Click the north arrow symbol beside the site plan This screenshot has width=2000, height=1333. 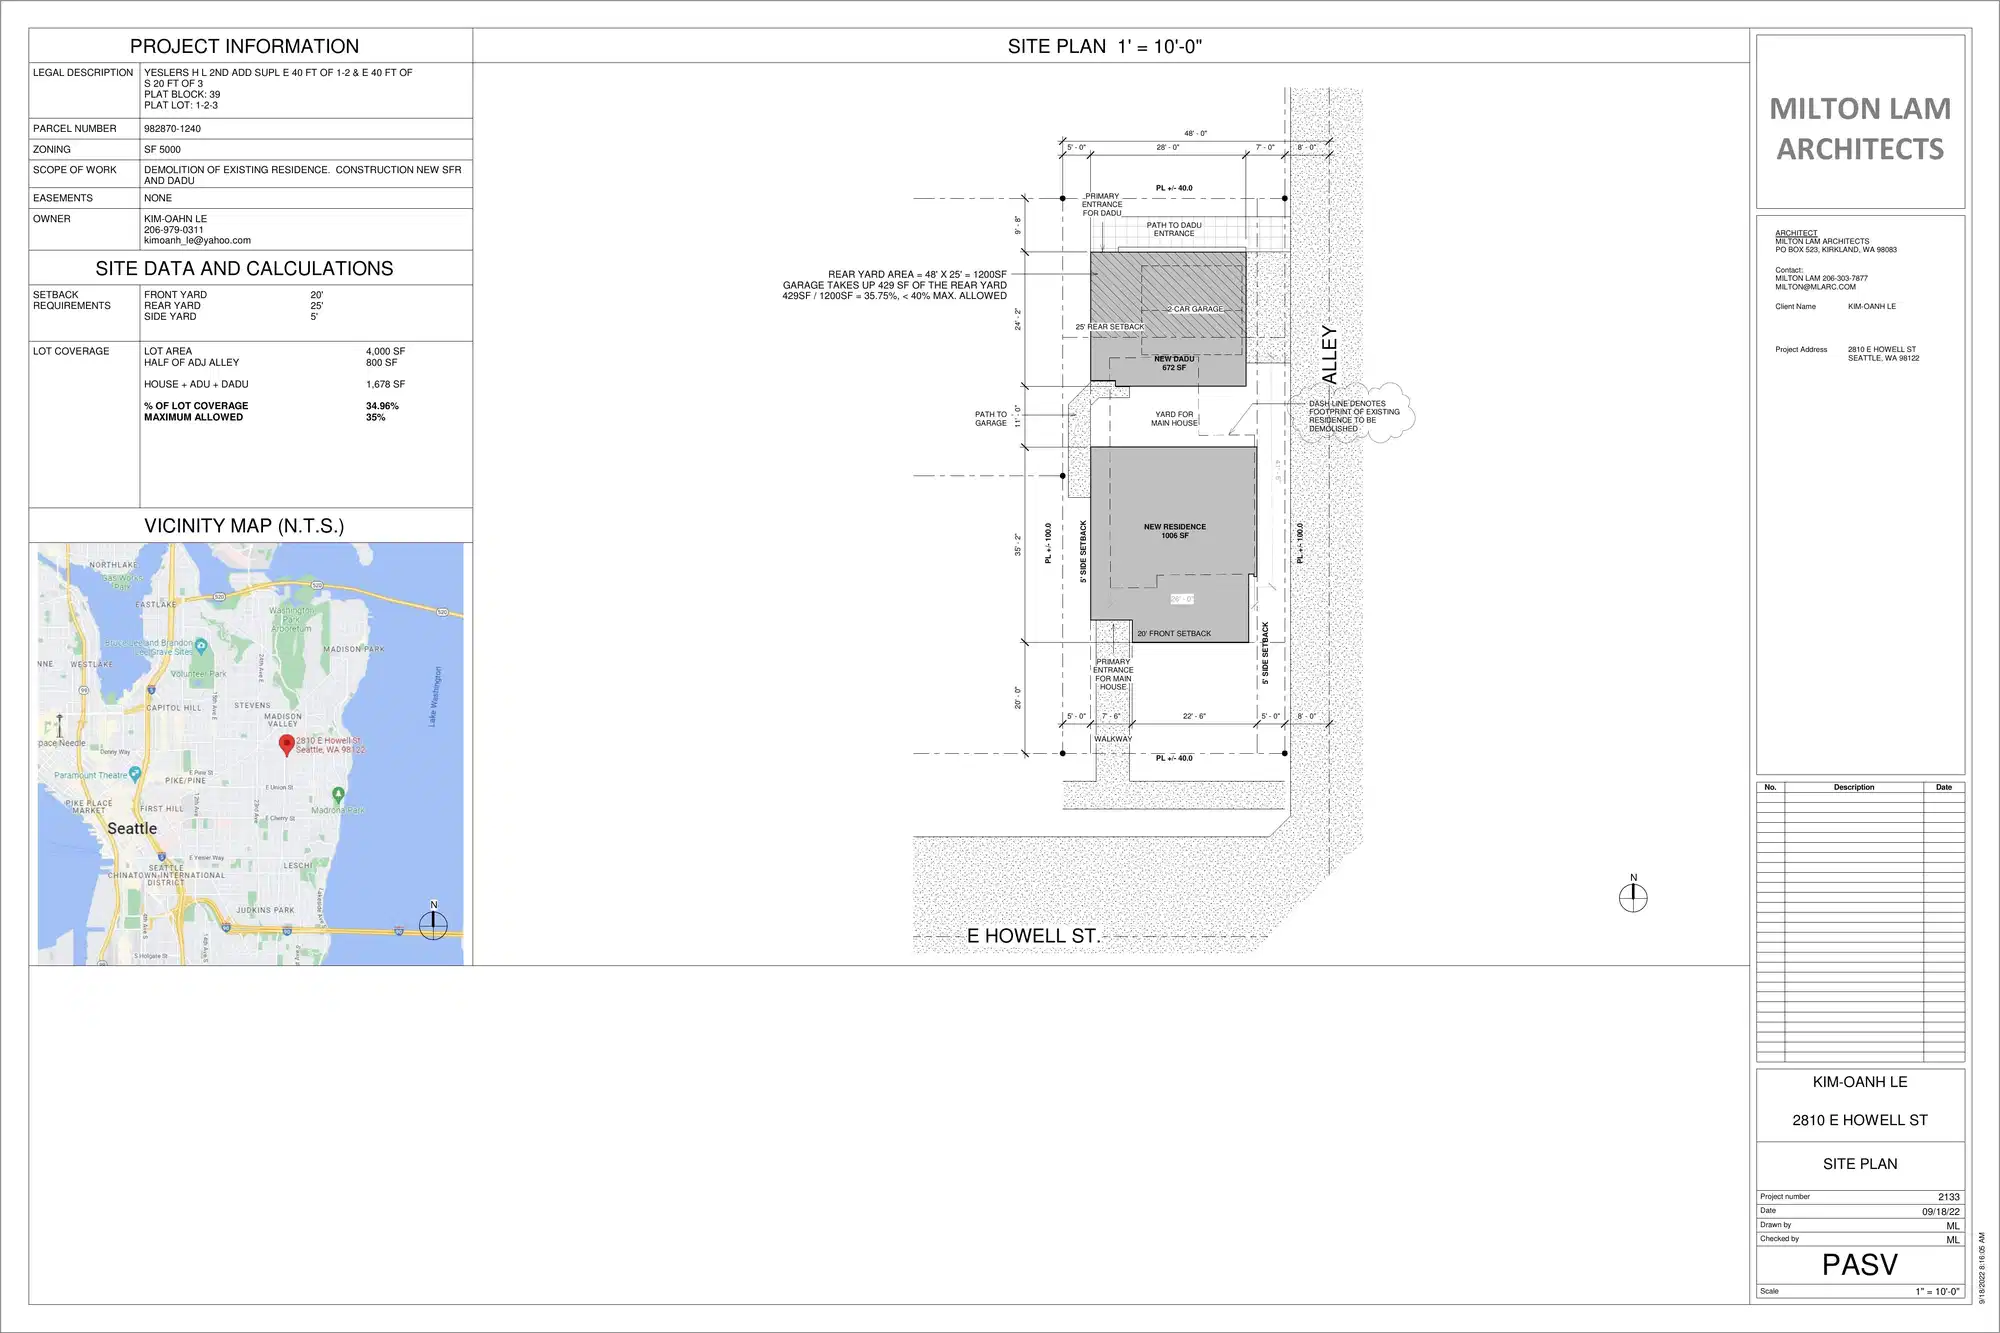(1633, 894)
